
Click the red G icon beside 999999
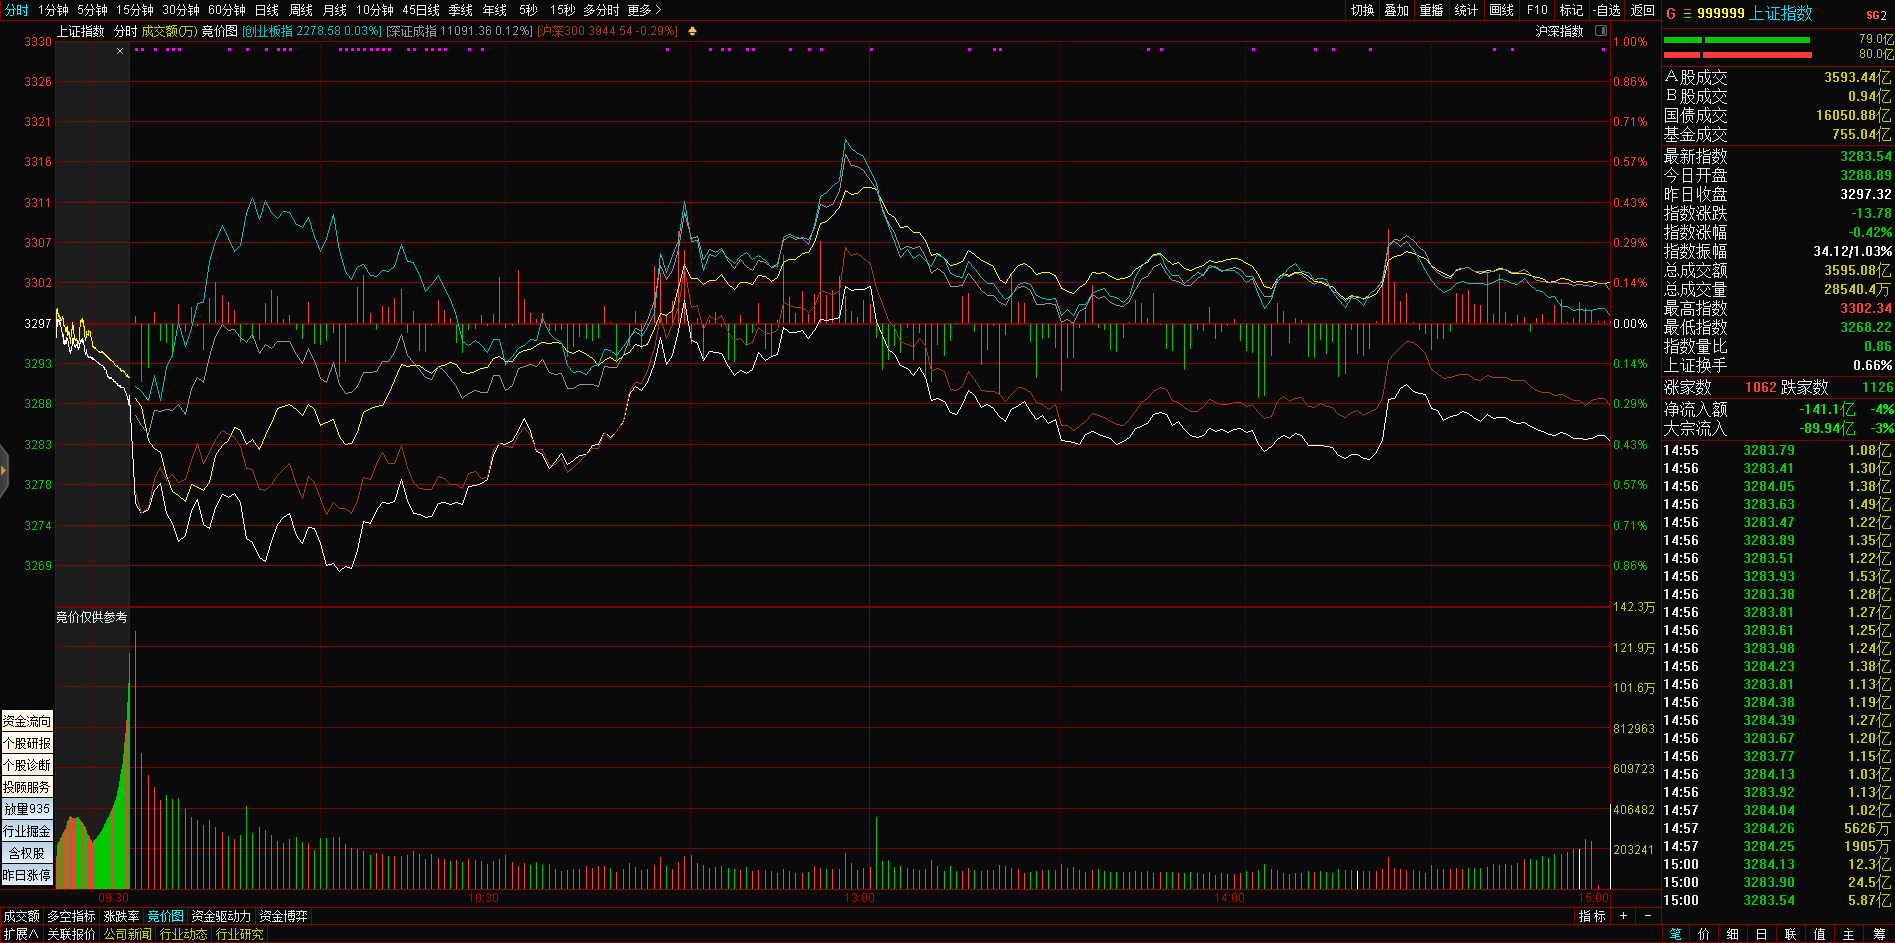coord(1670,14)
